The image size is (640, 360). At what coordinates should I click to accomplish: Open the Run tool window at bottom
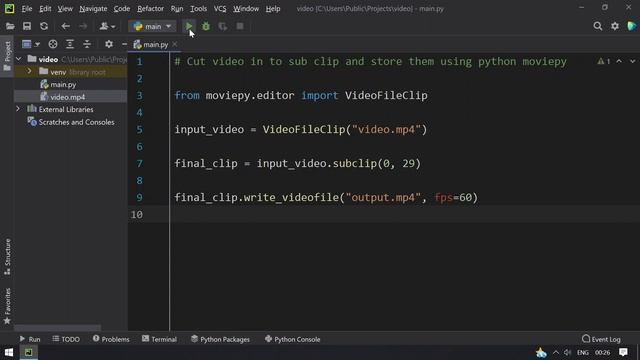tap(30, 339)
